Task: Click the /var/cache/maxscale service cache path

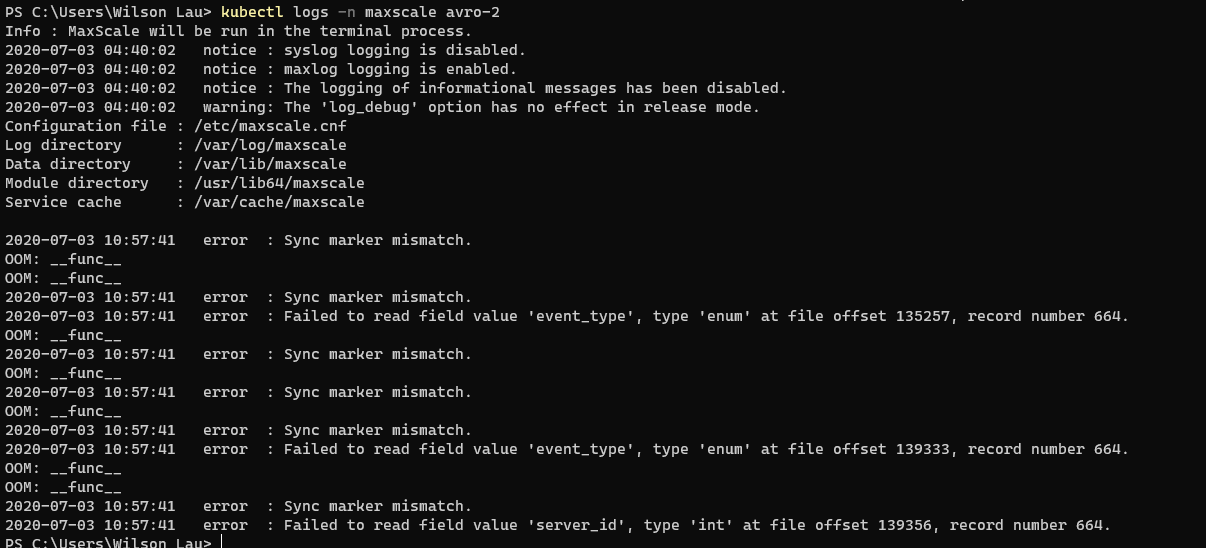Action: pos(270,202)
